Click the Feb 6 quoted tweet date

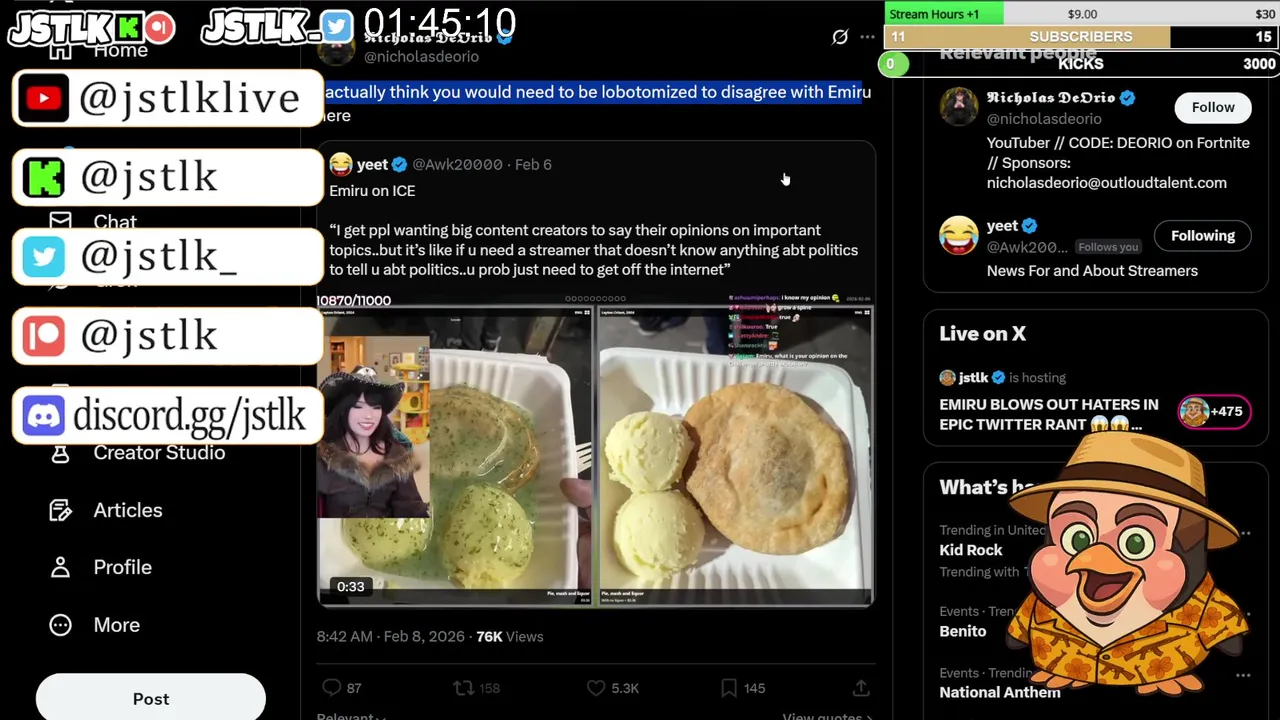click(x=533, y=164)
